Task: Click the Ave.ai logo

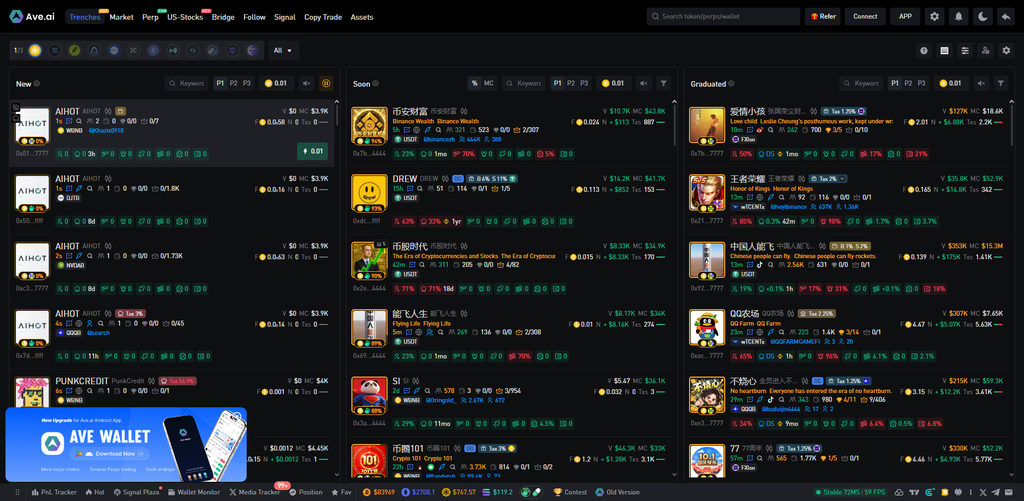Action: (33, 17)
